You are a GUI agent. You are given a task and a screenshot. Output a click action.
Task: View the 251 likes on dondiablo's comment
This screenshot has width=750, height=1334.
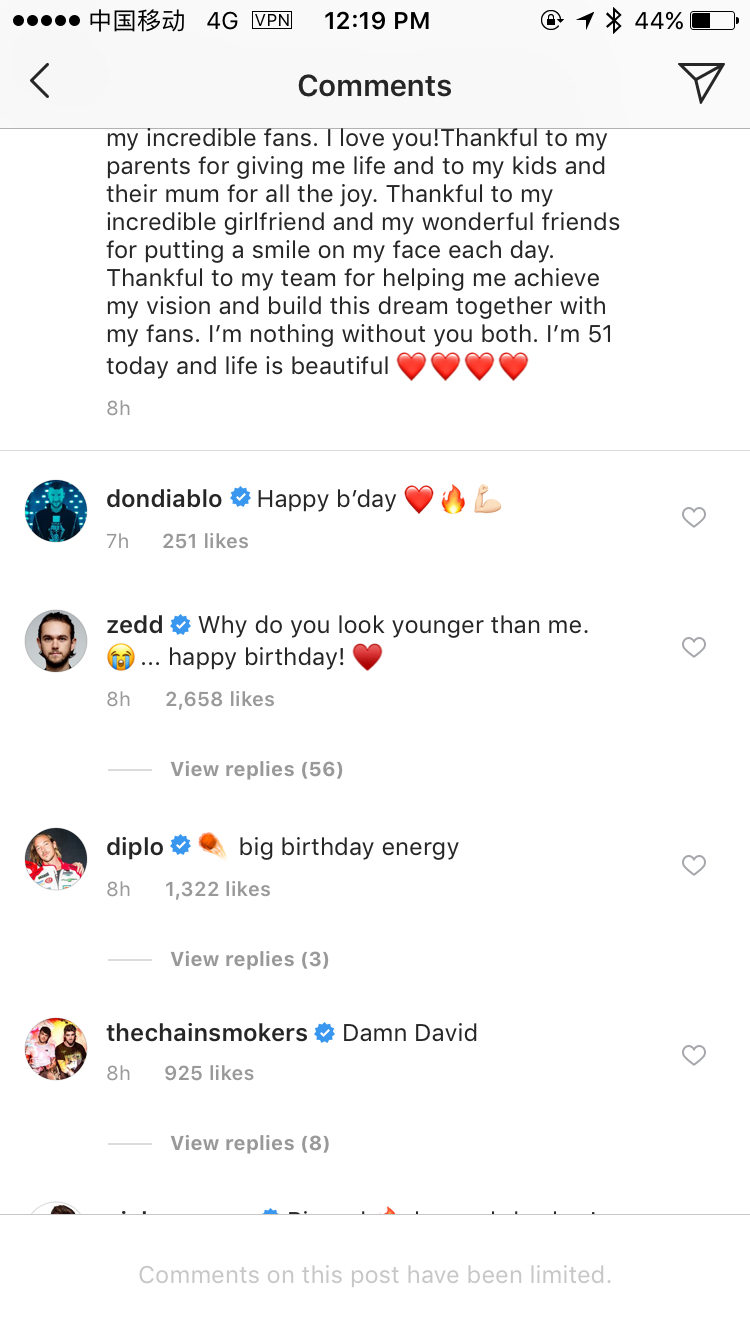point(205,541)
